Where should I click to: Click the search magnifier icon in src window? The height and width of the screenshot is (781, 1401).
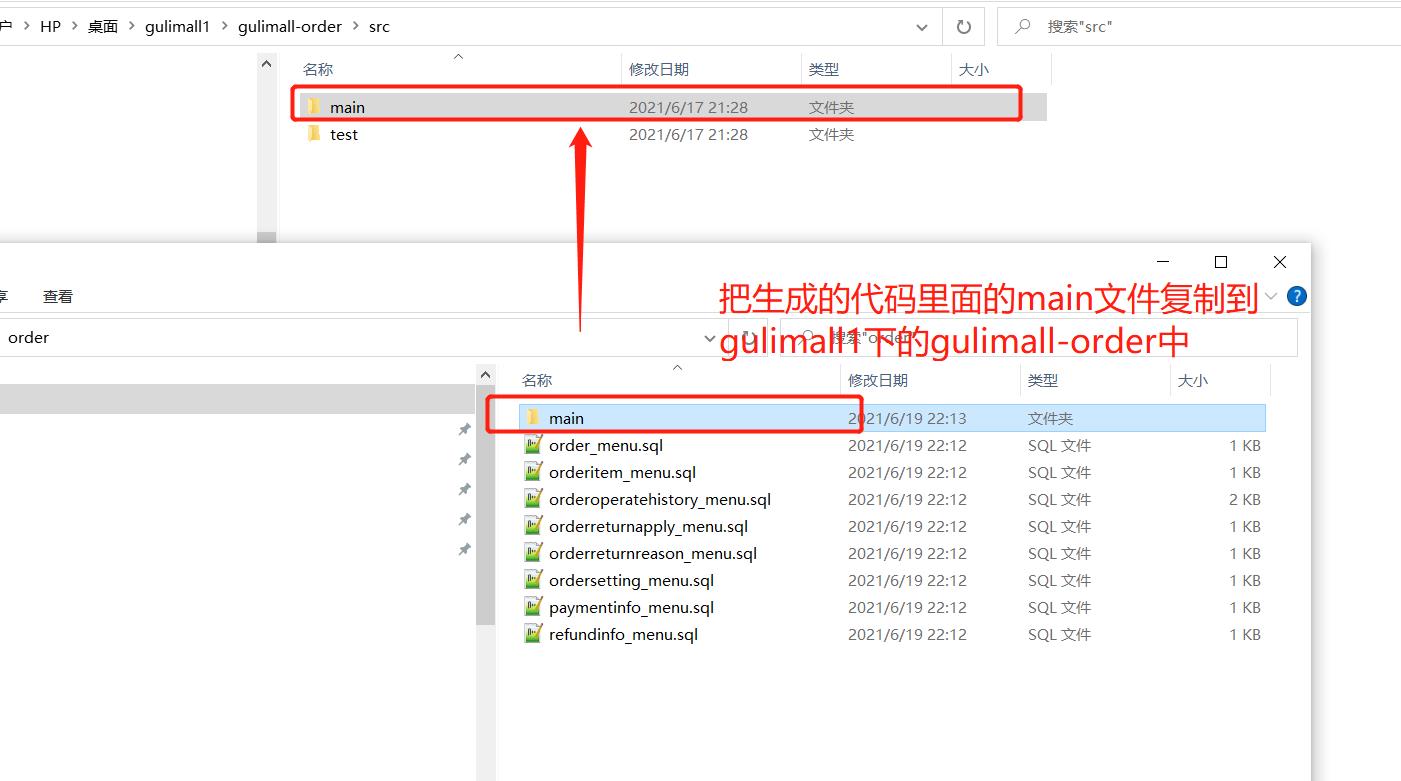pos(1023,27)
